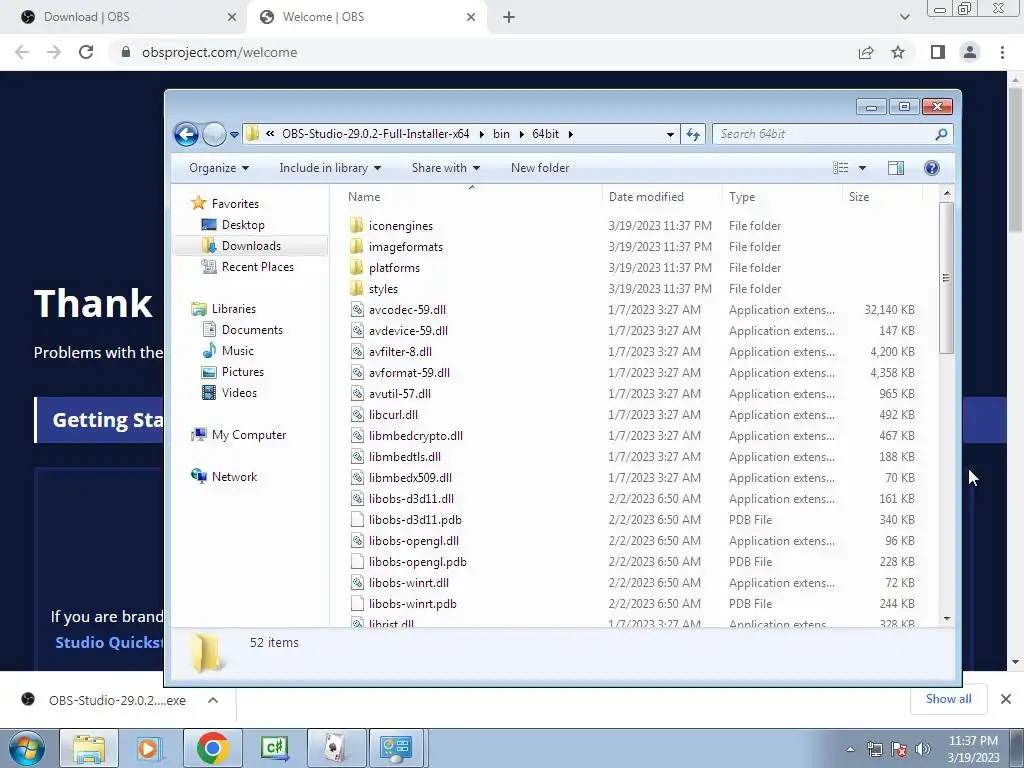Select My Computer in navigation pane
The width and height of the screenshot is (1024, 768).
pyautogui.click(x=248, y=435)
